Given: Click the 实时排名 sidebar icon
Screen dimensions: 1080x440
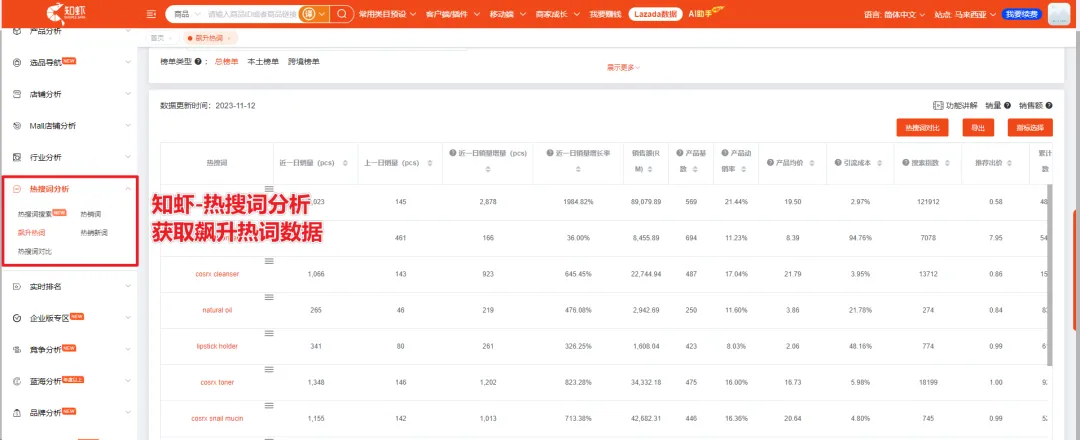Looking at the screenshot, I should pyautogui.click(x=17, y=286).
